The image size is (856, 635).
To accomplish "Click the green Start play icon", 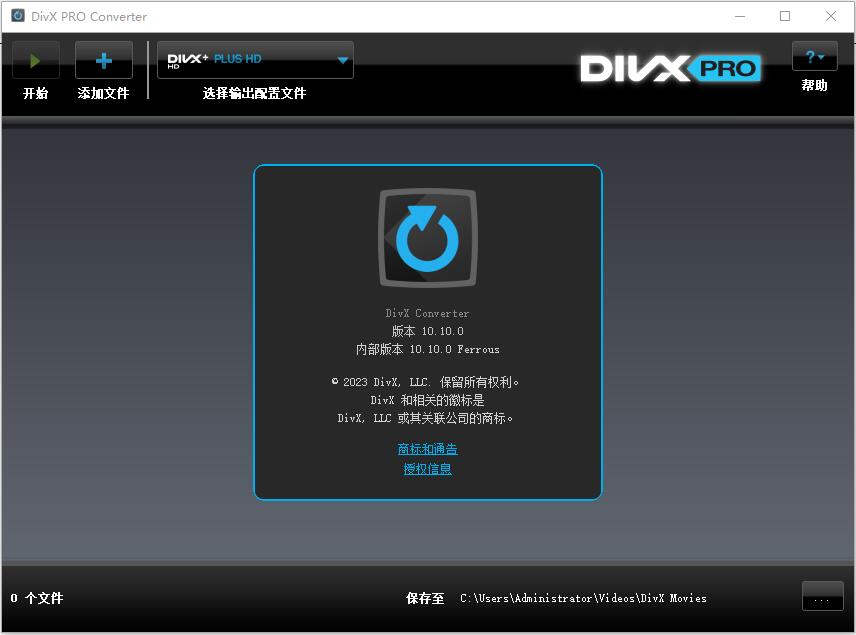I will pyautogui.click(x=35, y=60).
